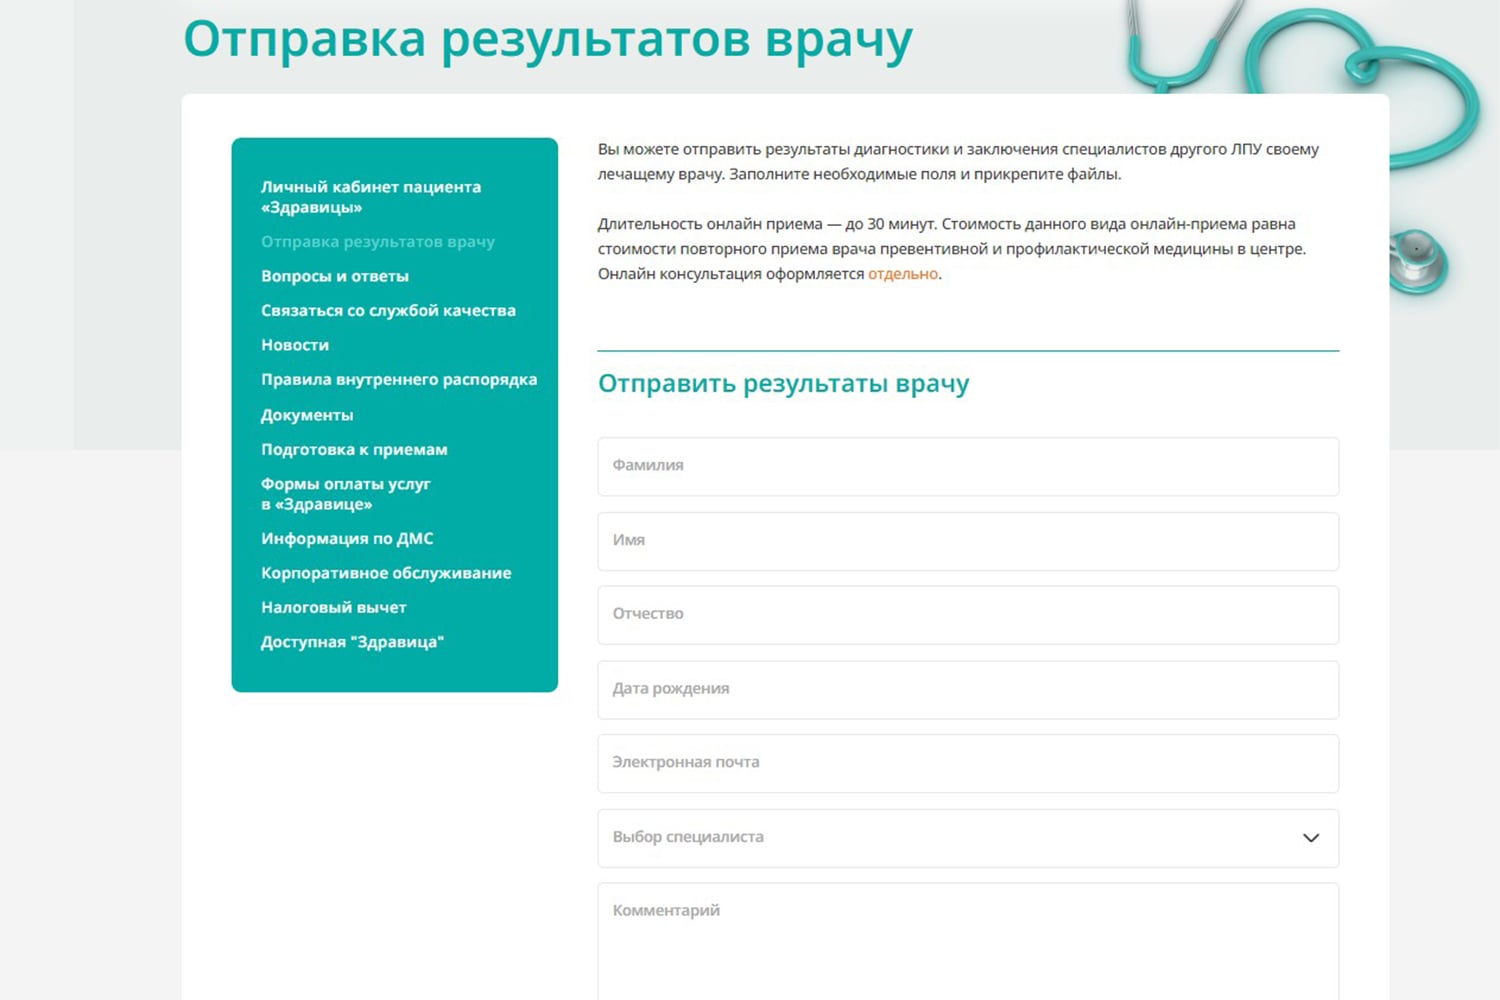Image resolution: width=1500 pixels, height=1000 pixels.
Task: Open the Выбор специалиста dropdown
Action: coord(968,838)
